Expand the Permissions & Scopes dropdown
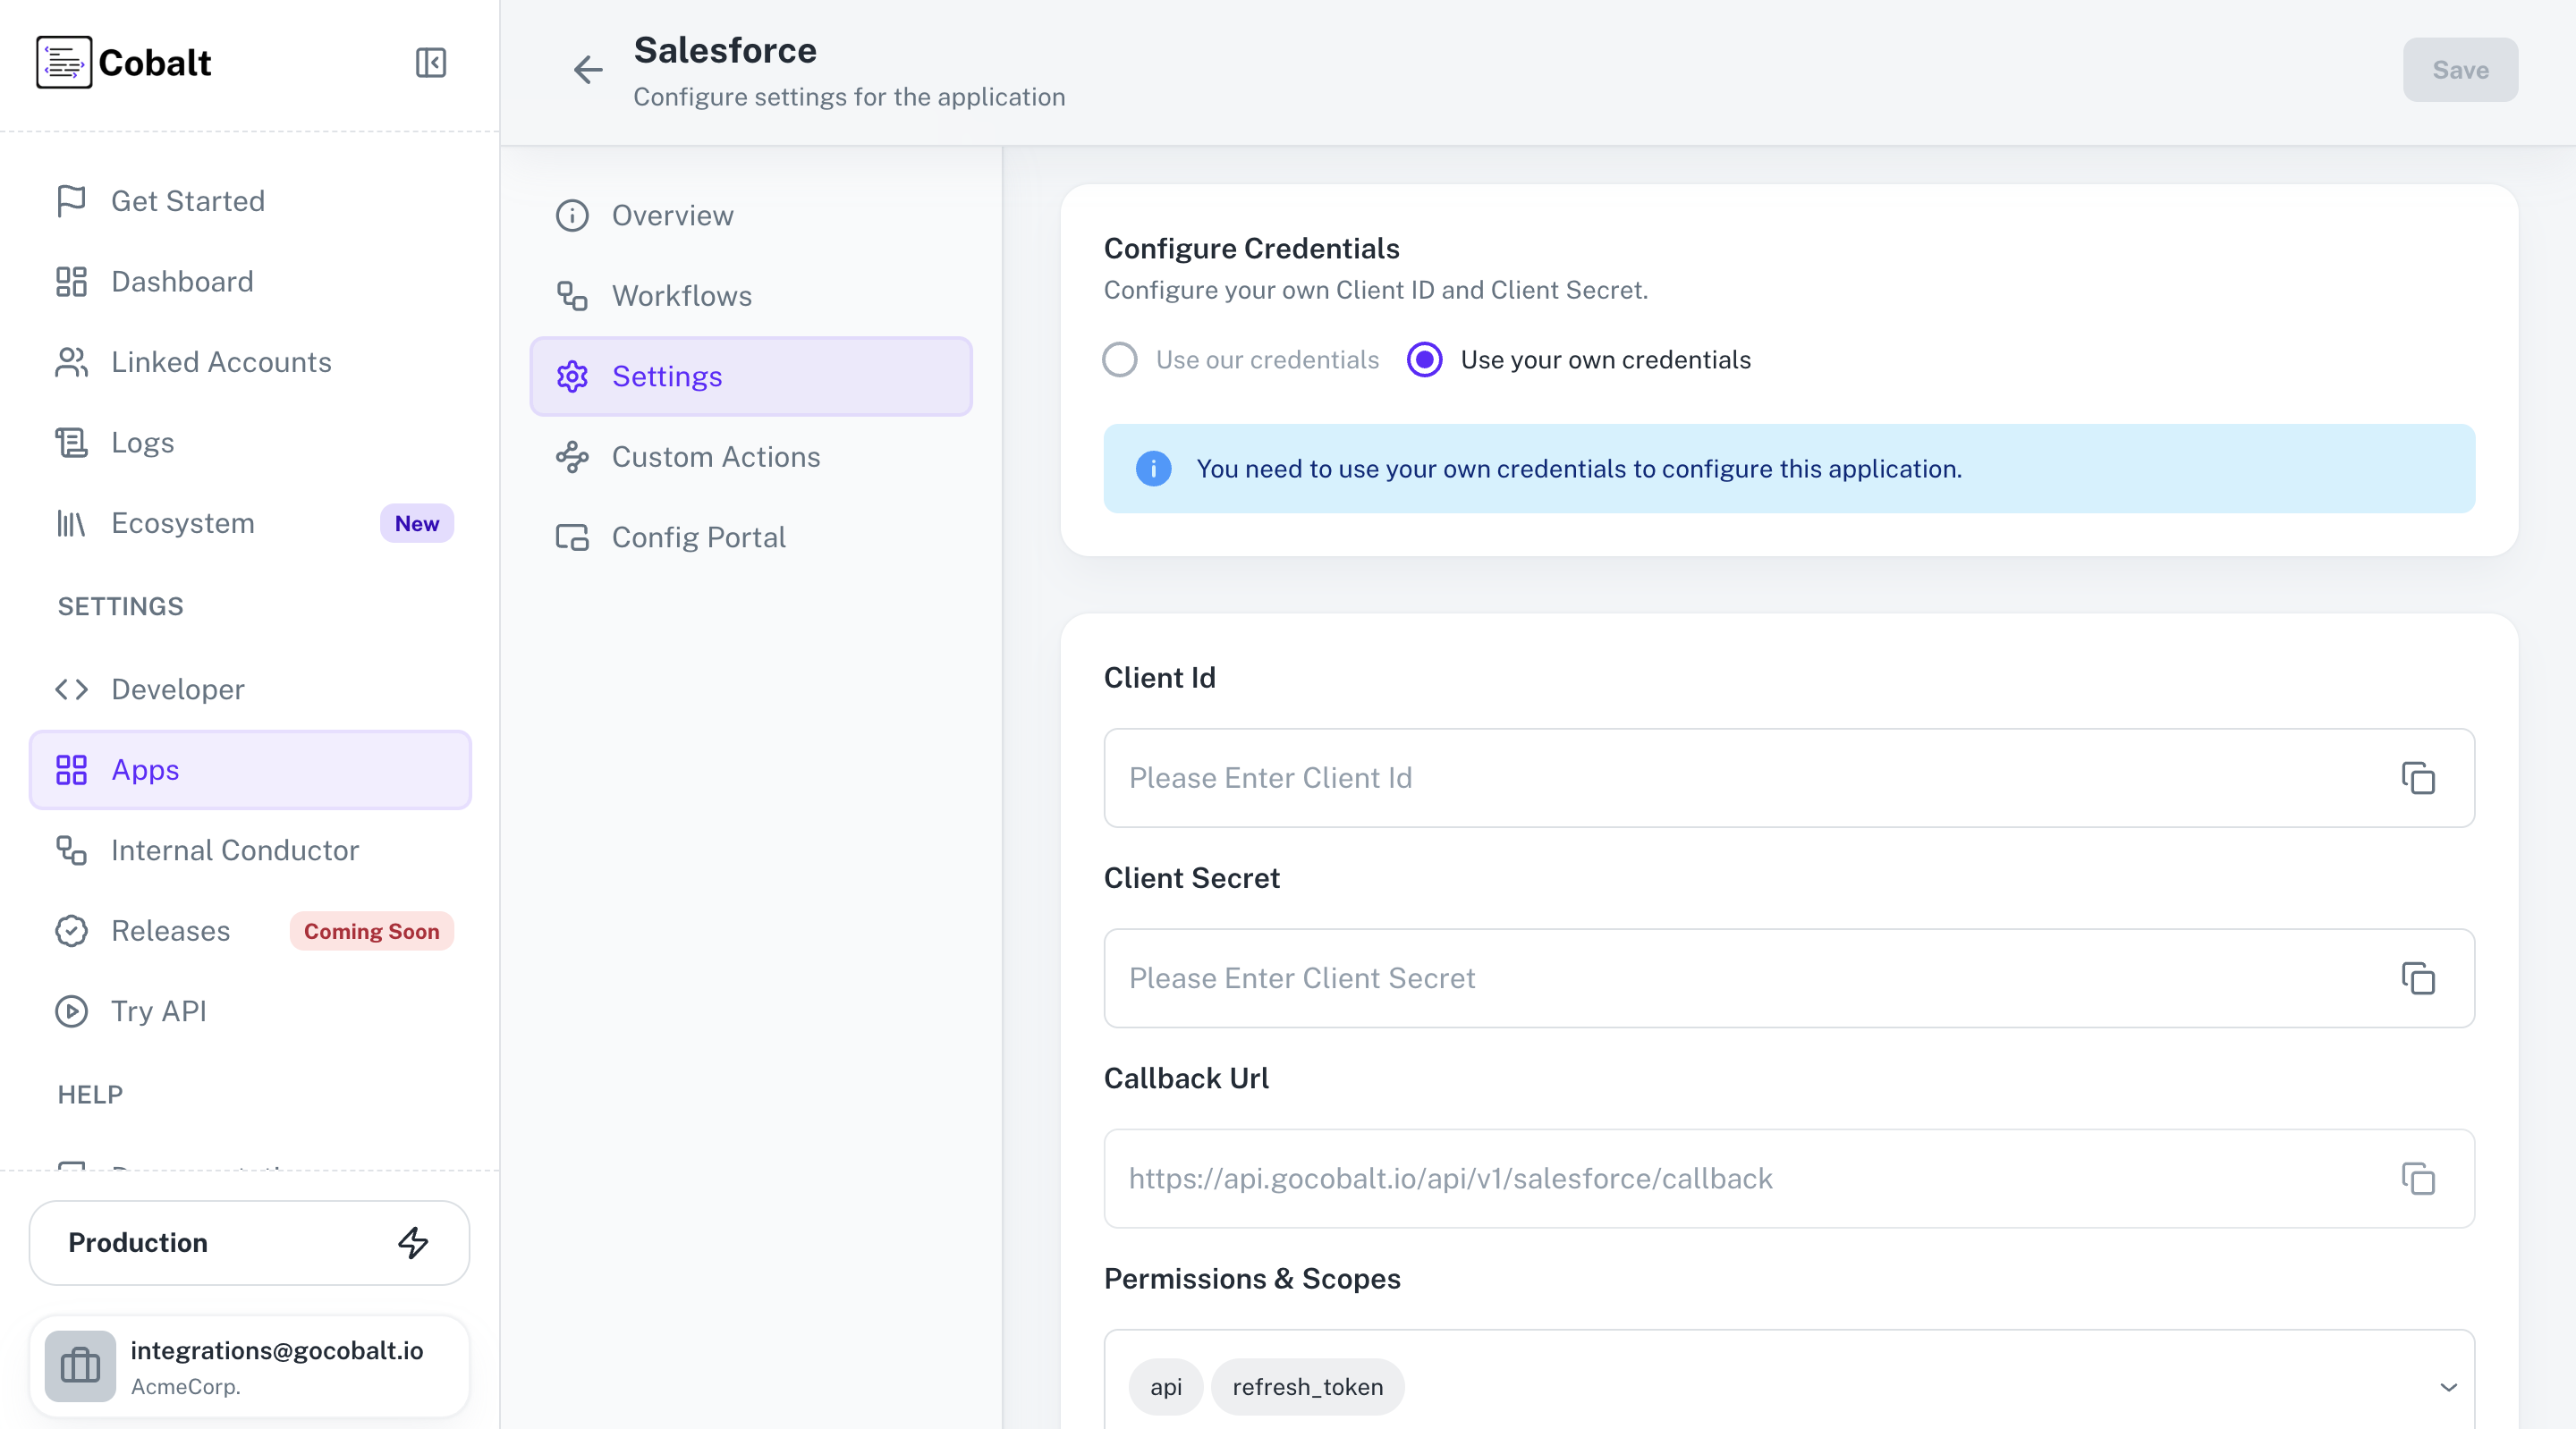Viewport: 2576px width, 1429px height. [x=2448, y=1387]
